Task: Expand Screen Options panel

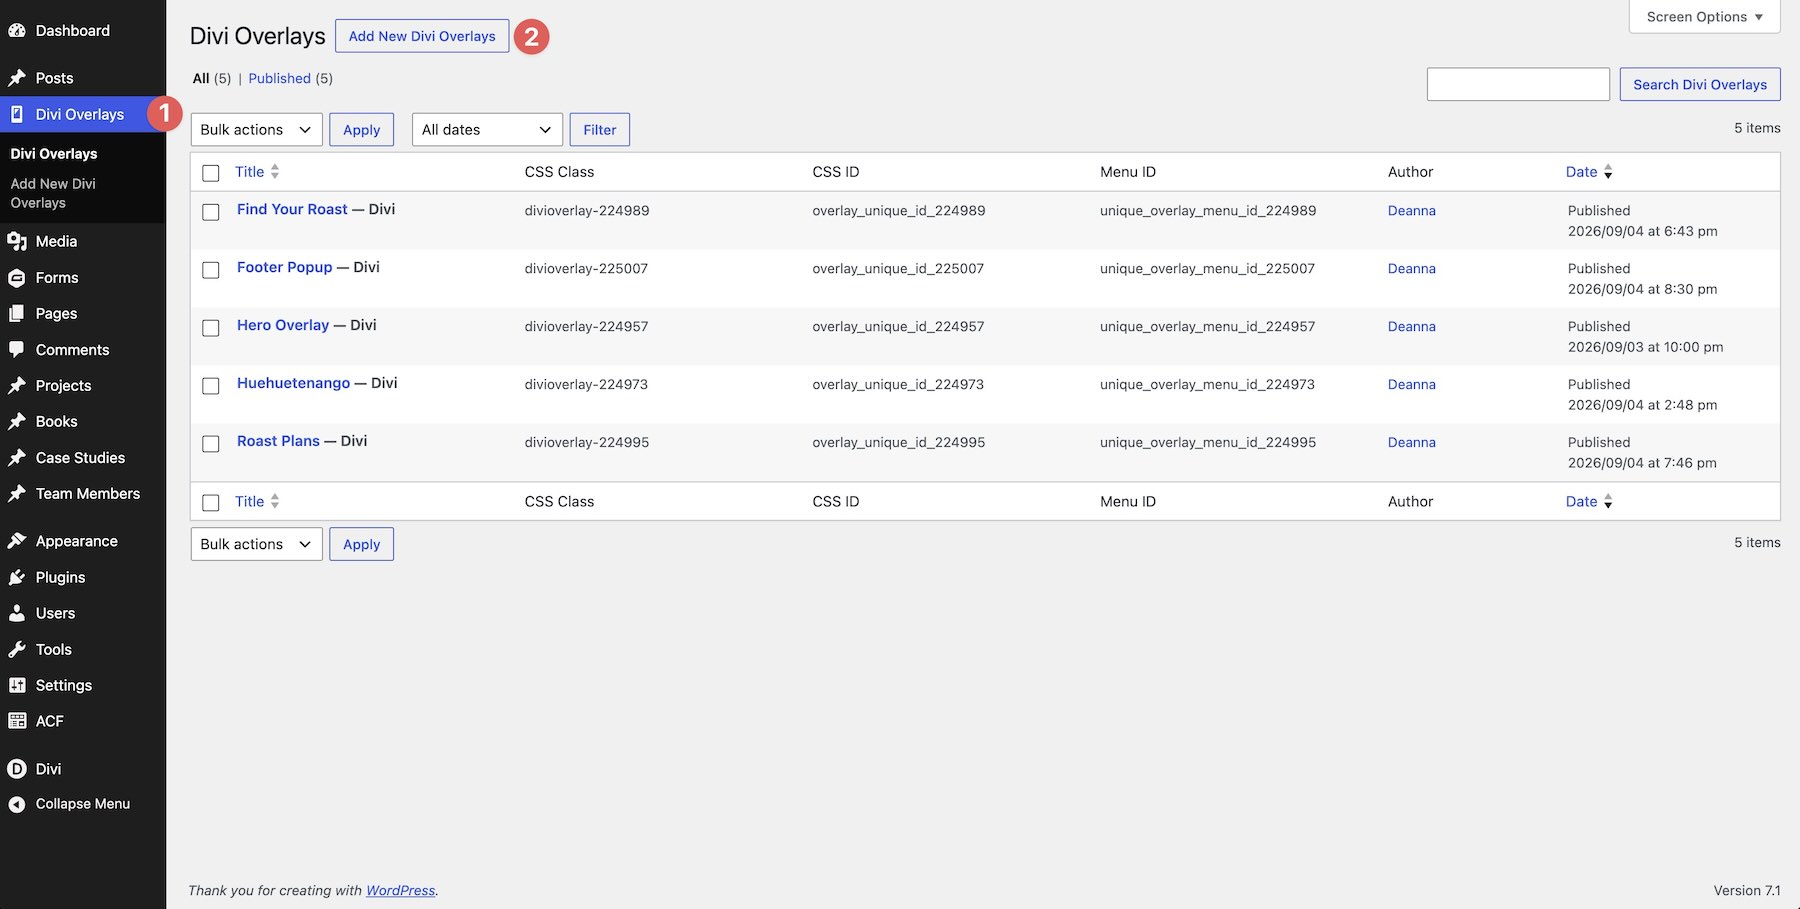Action: pos(1704,17)
